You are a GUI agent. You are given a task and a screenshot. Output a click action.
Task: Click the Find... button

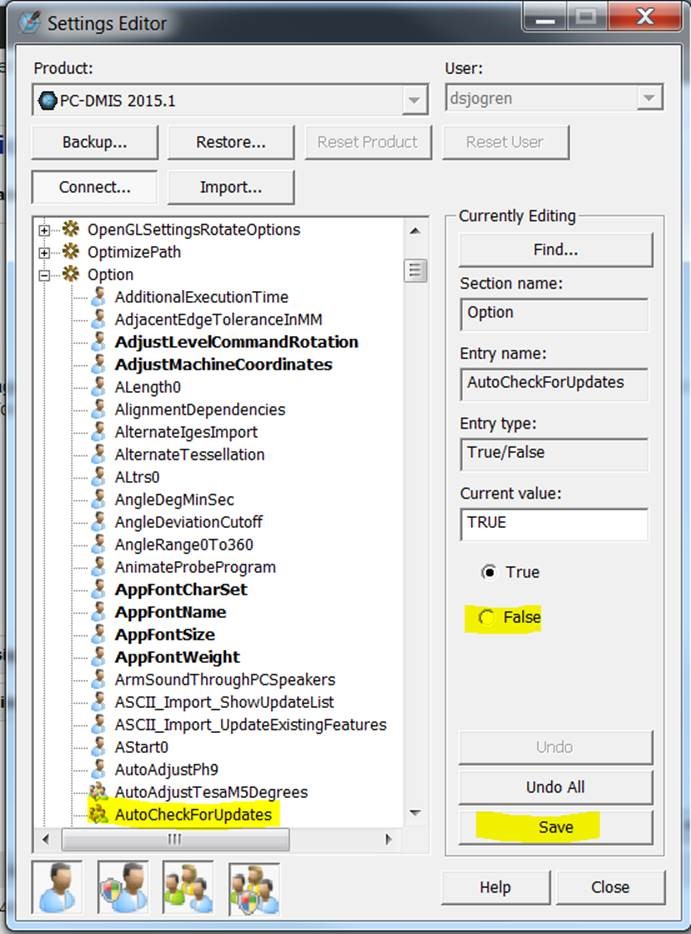(x=556, y=249)
